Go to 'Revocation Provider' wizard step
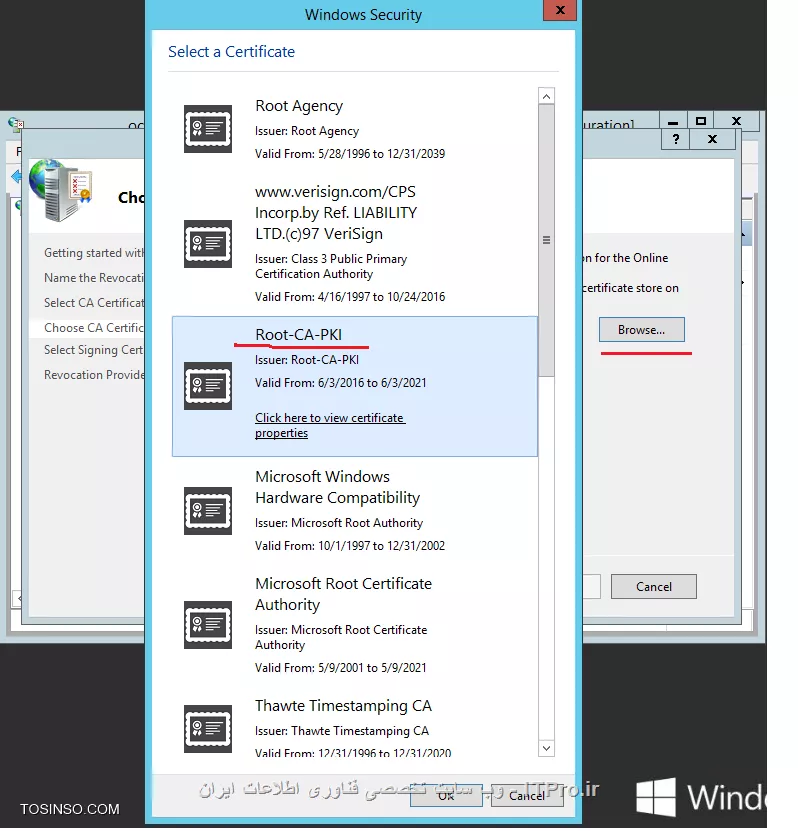Image resolution: width=798 pixels, height=831 pixels. (x=94, y=375)
